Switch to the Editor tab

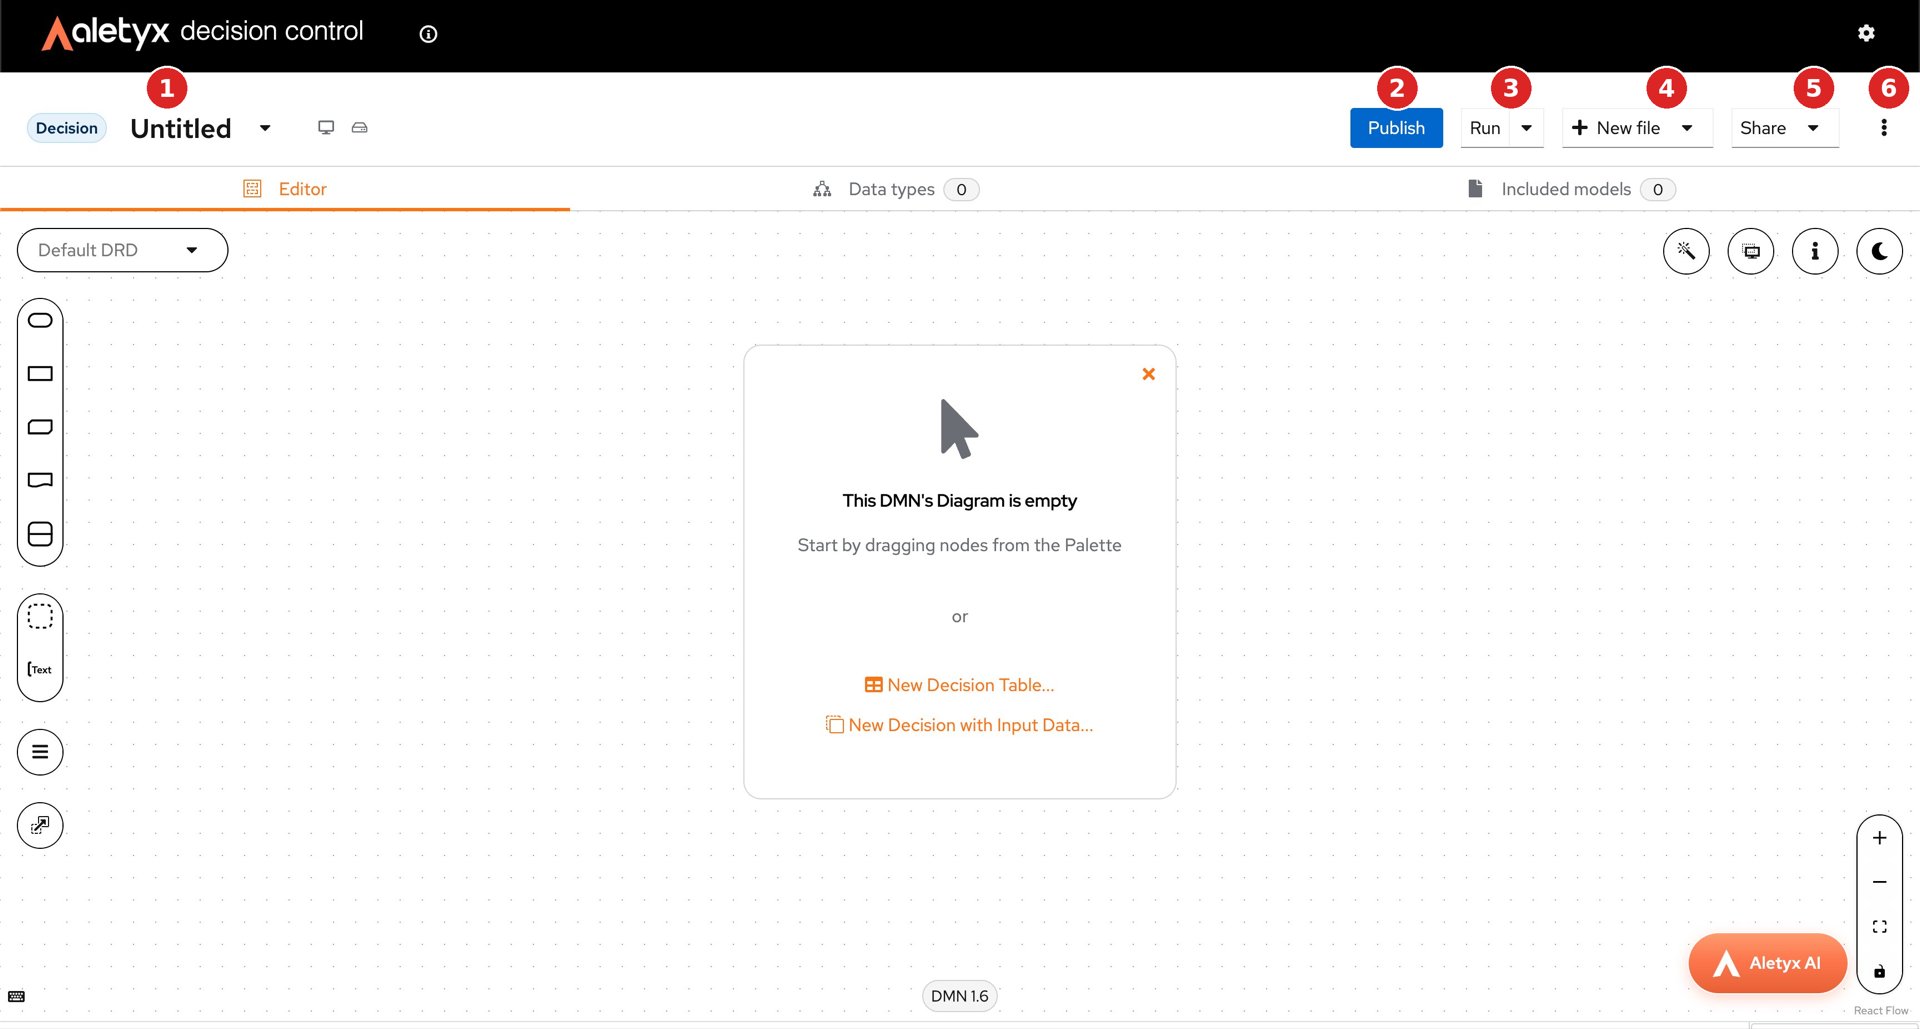point(285,189)
